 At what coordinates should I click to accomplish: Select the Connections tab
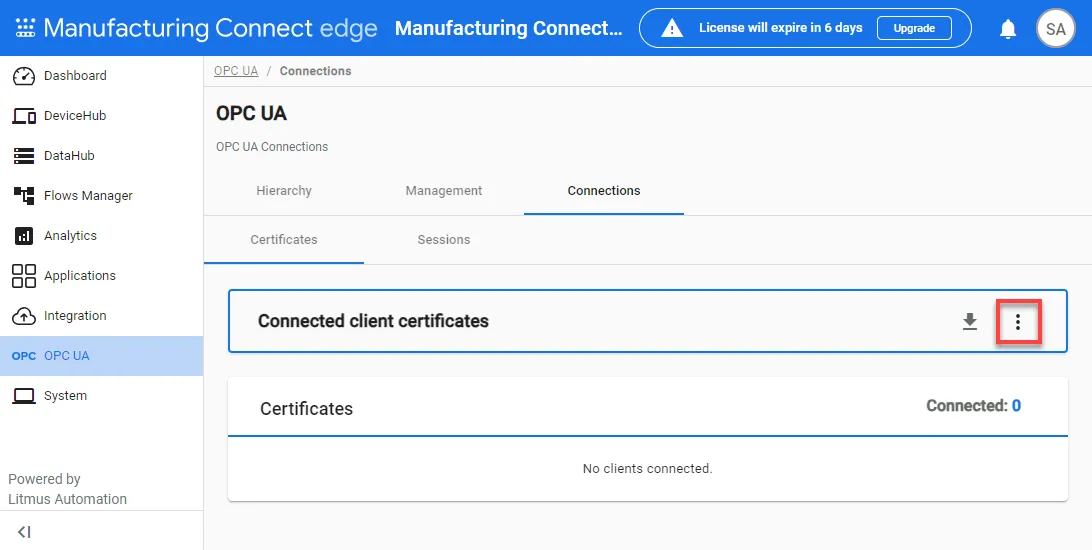(x=604, y=191)
